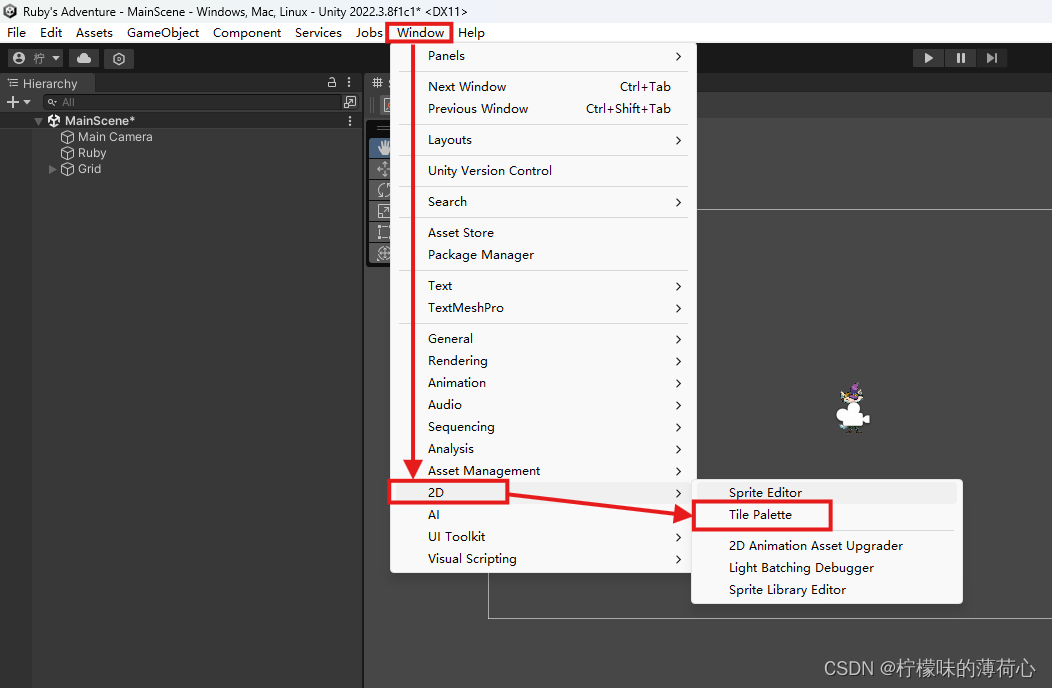Open search window icon beside Hierarchy search

(x=350, y=102)
